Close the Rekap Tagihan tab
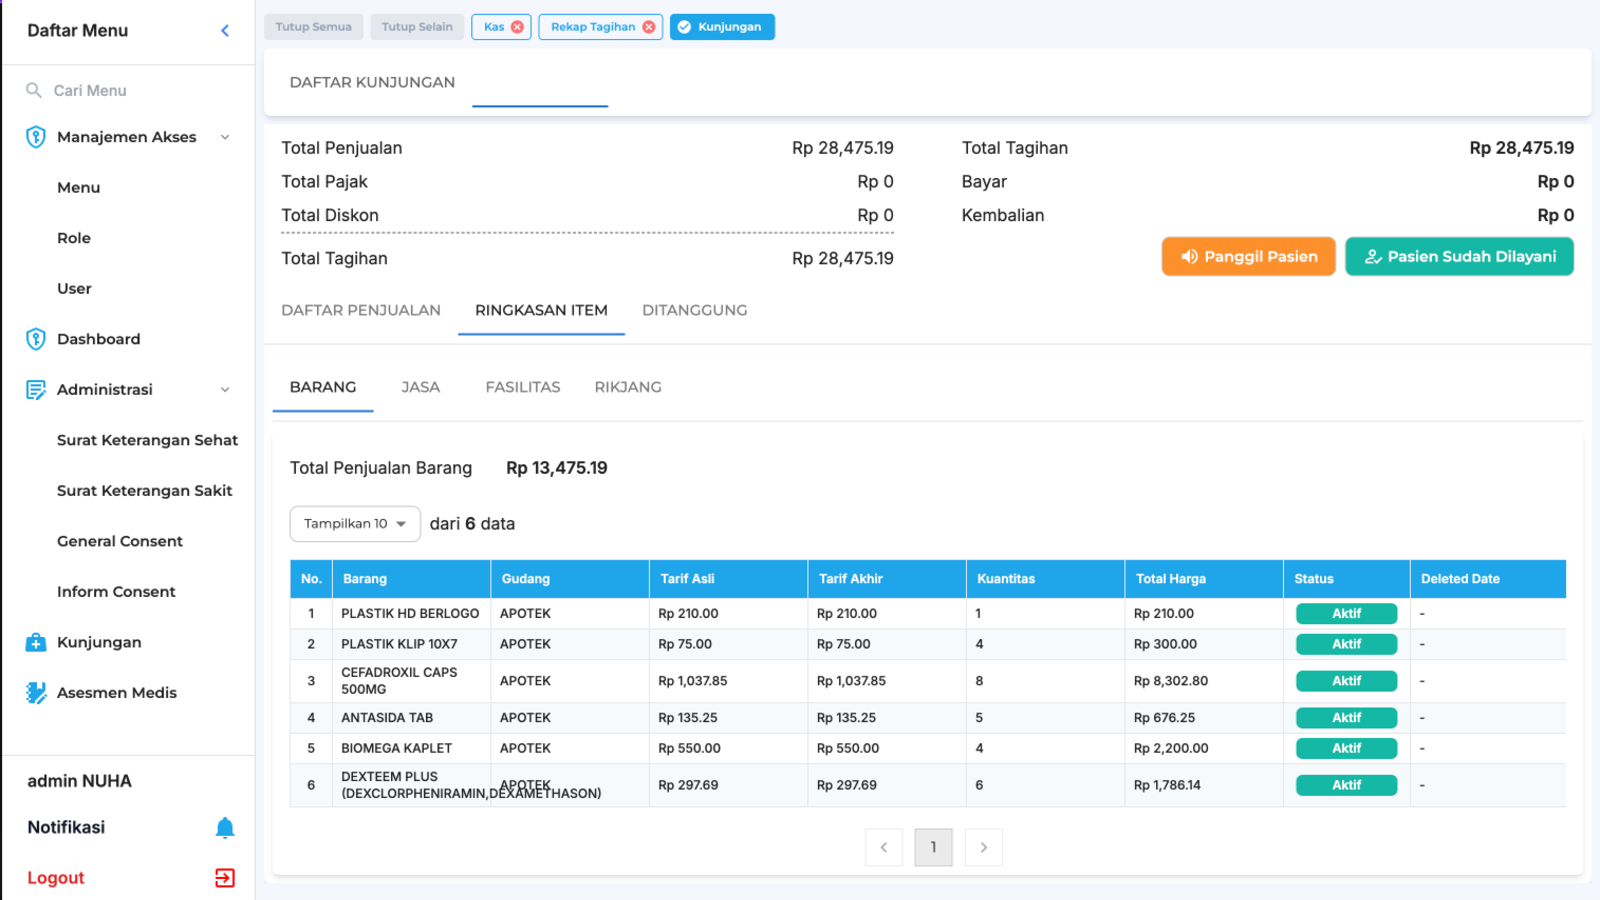1600x900 pixels. tap(649, 27)
